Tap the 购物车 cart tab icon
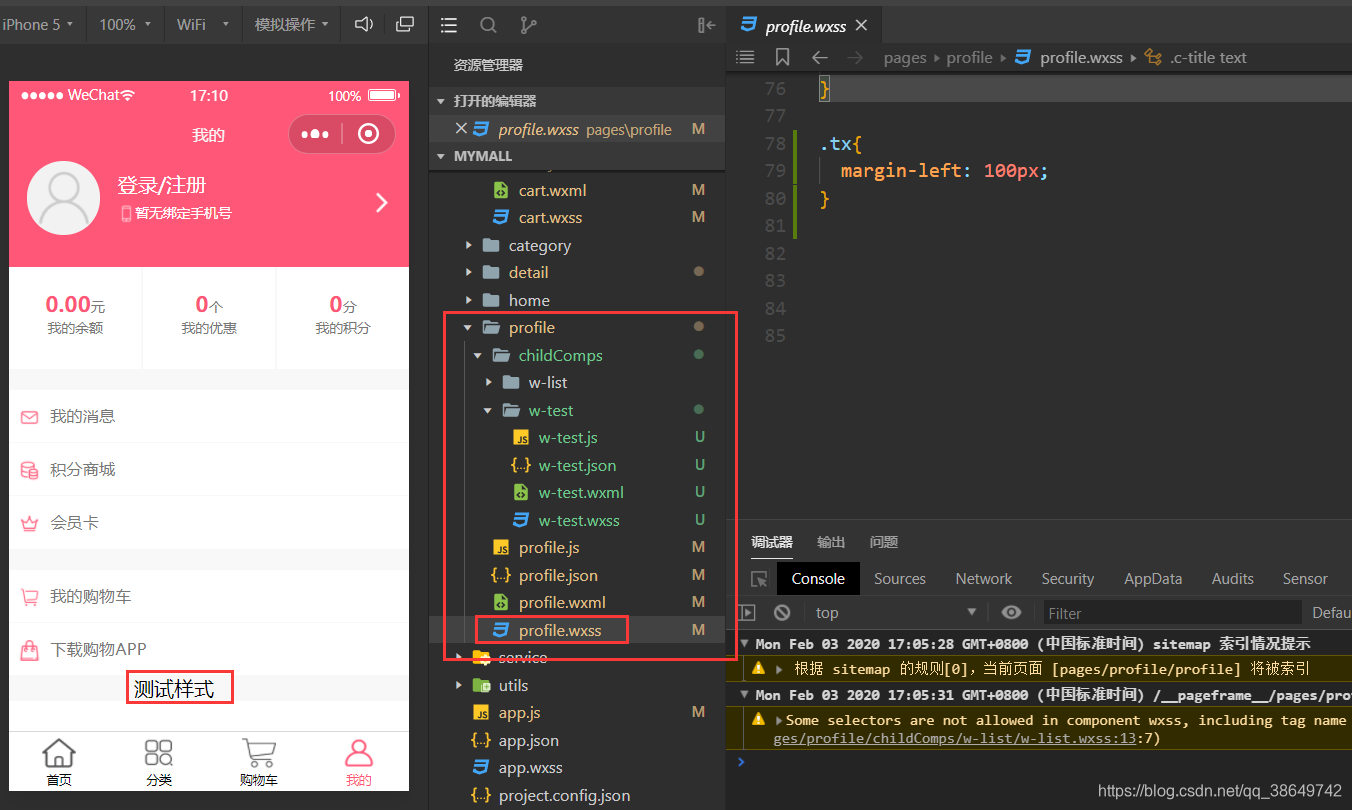1352x810 pixels. 259,753
